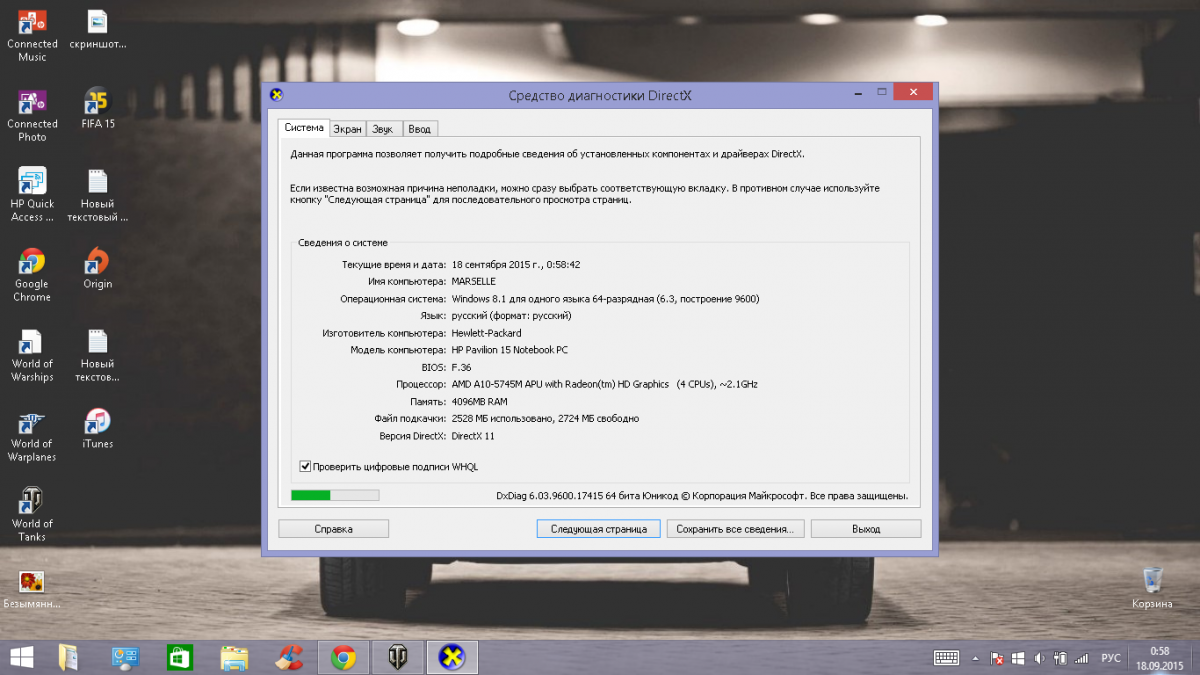Click the DirectX title bar icon
Viewport: 1200px width, 675px height.
277,95
